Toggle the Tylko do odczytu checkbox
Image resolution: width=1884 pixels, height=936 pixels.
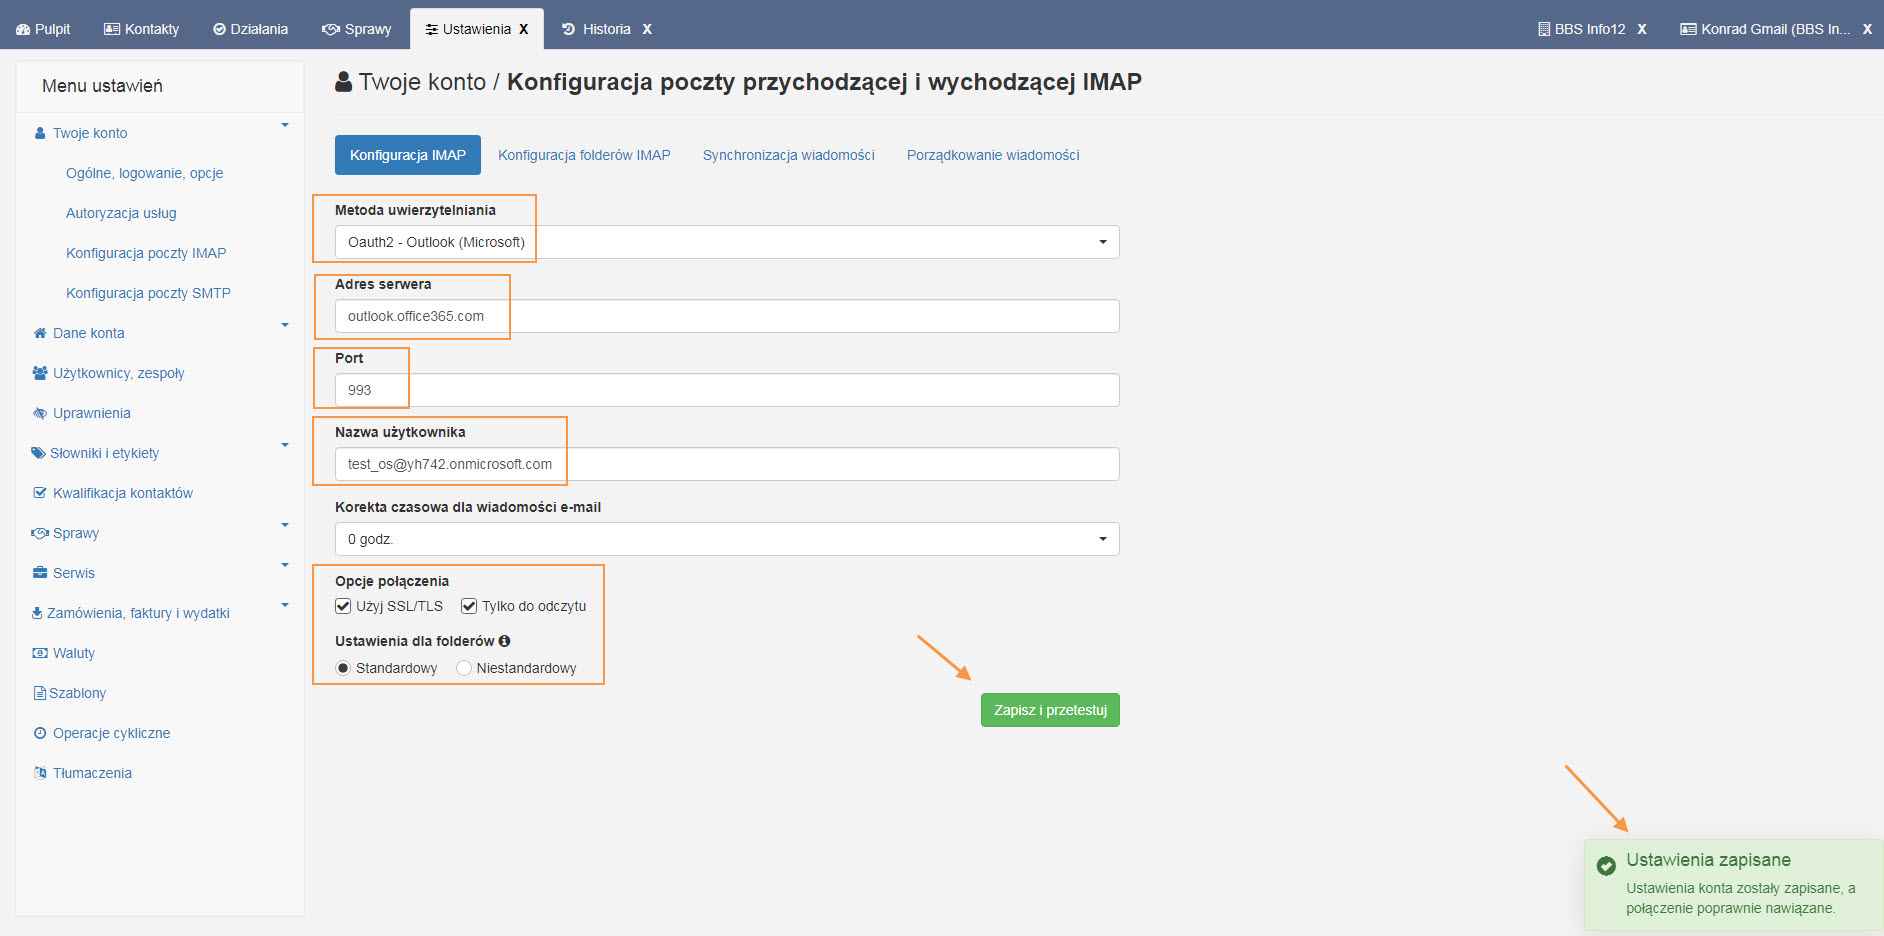point(469,606)
